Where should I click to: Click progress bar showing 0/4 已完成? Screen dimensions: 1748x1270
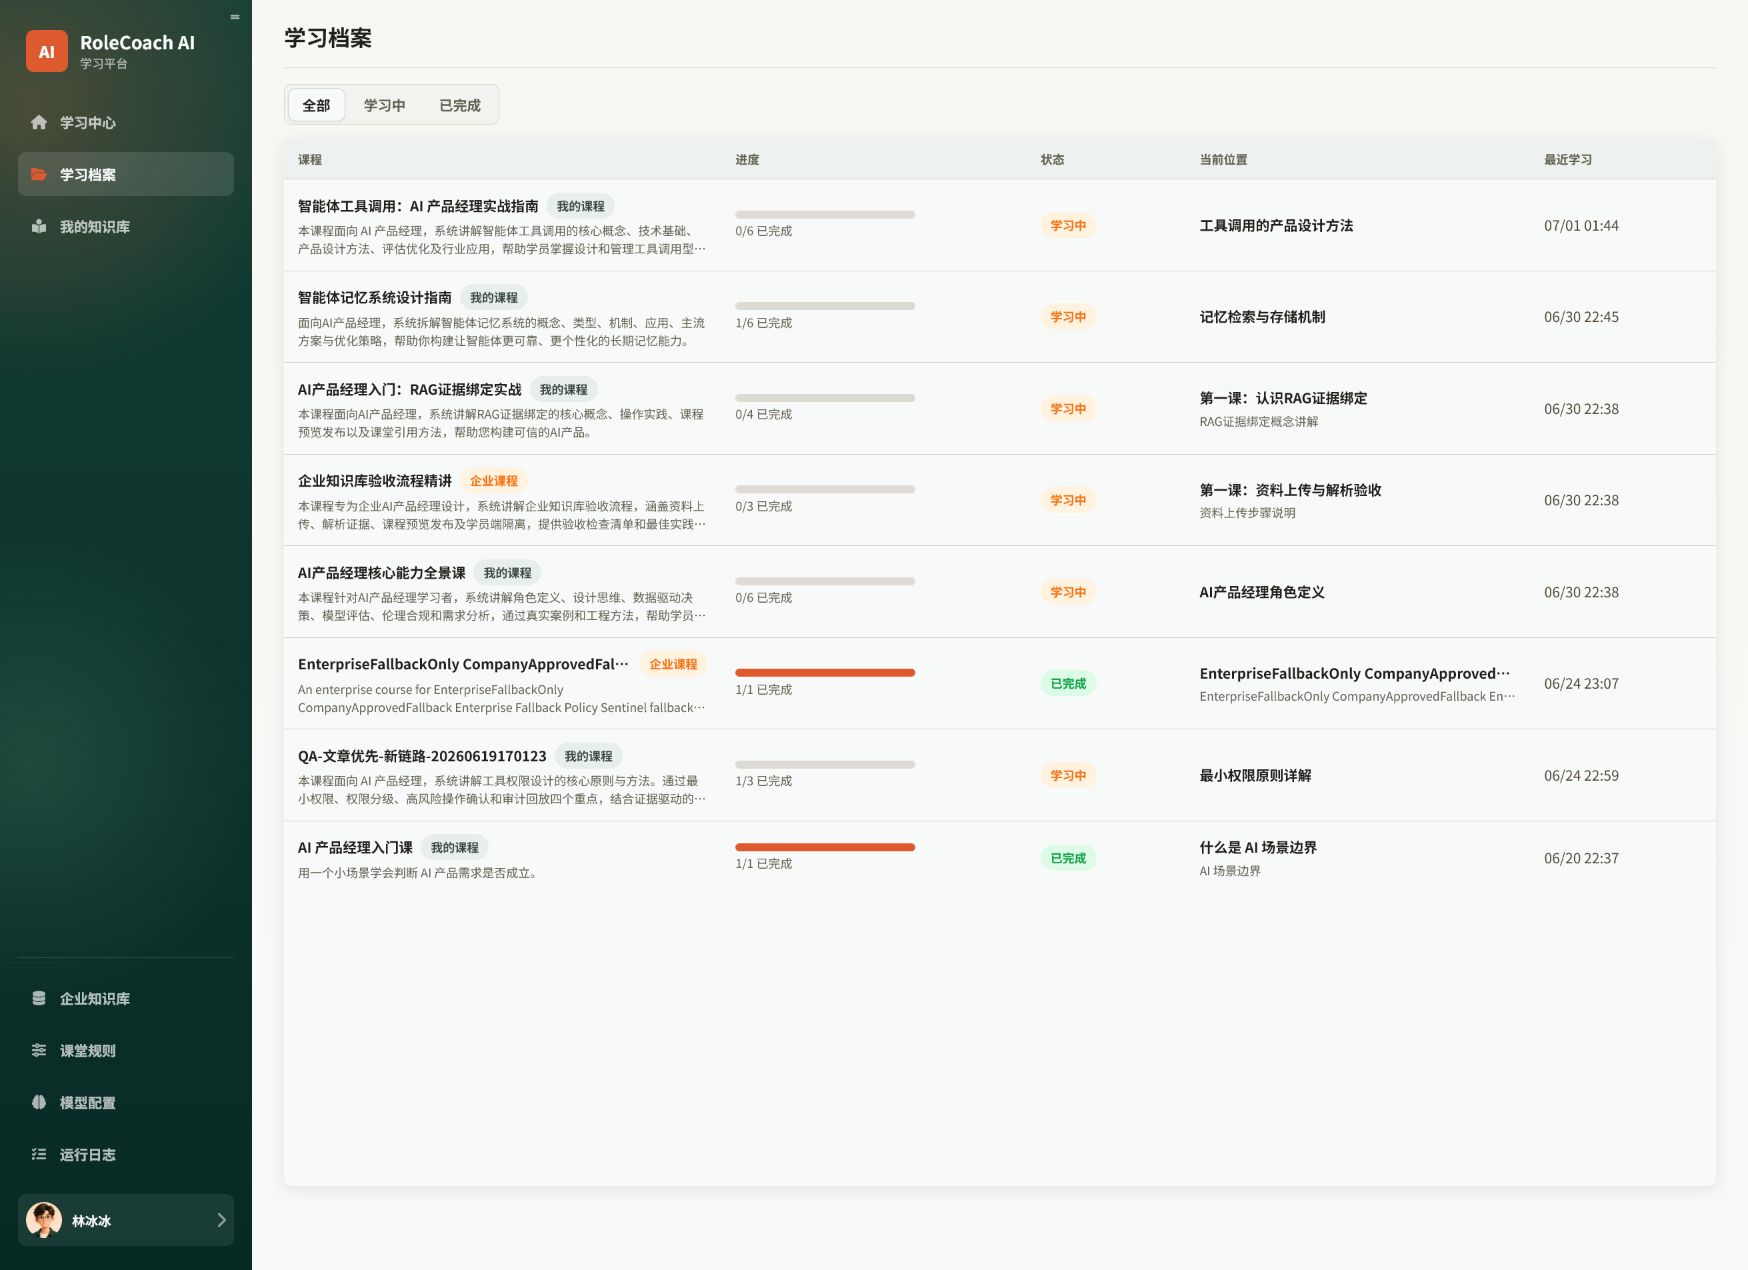pyautogui.click(x=825, y=398)
